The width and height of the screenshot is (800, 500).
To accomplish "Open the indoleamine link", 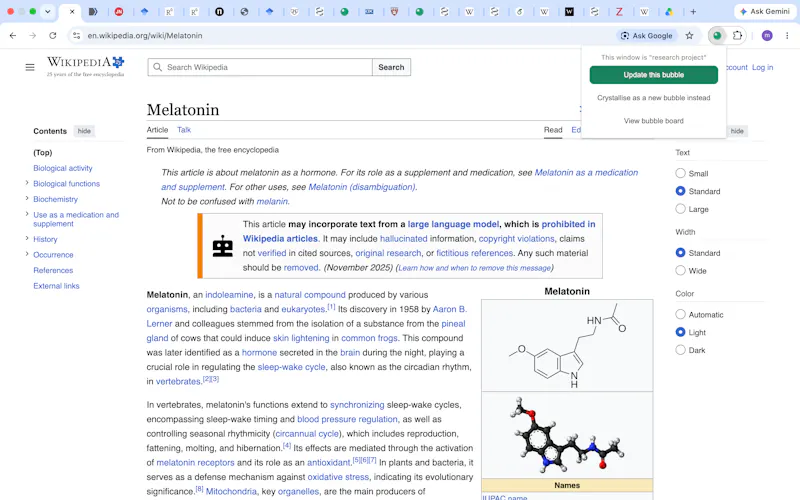I will pyautogui.click(x=229, y=295).
